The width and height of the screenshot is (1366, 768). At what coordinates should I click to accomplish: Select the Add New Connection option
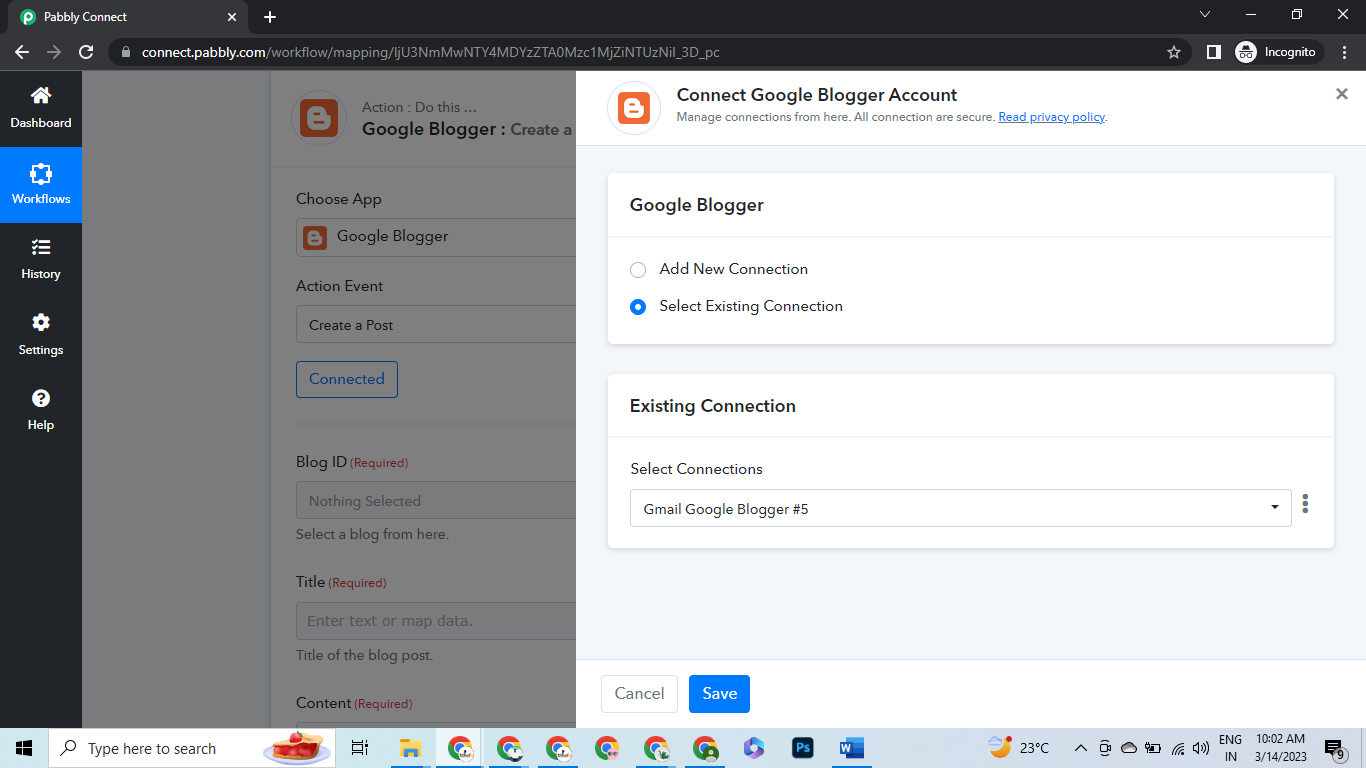tap(638, 270)
